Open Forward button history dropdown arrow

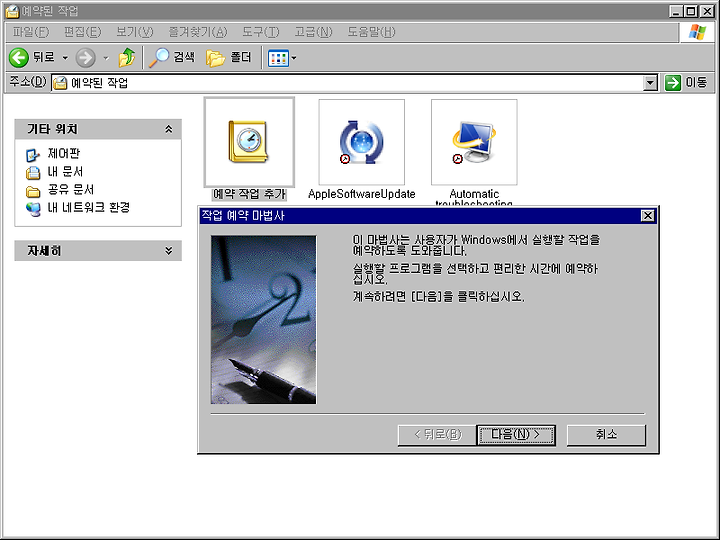(x=106, y=58)
